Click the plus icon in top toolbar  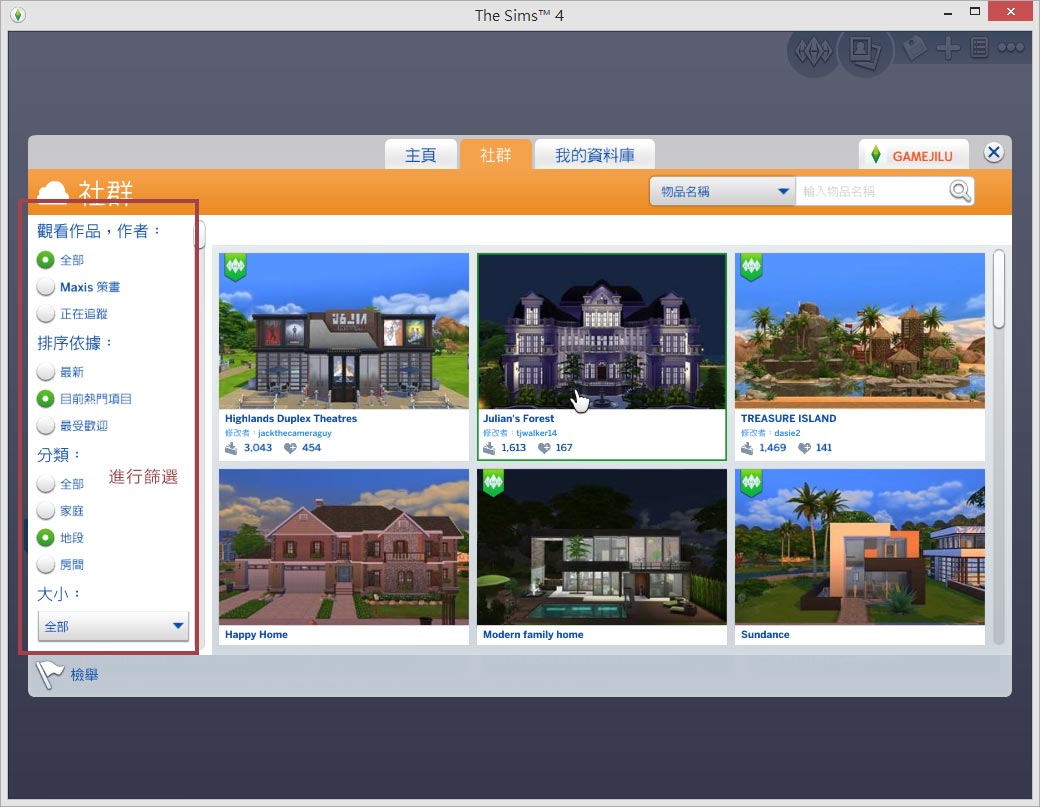click(948, 48)
